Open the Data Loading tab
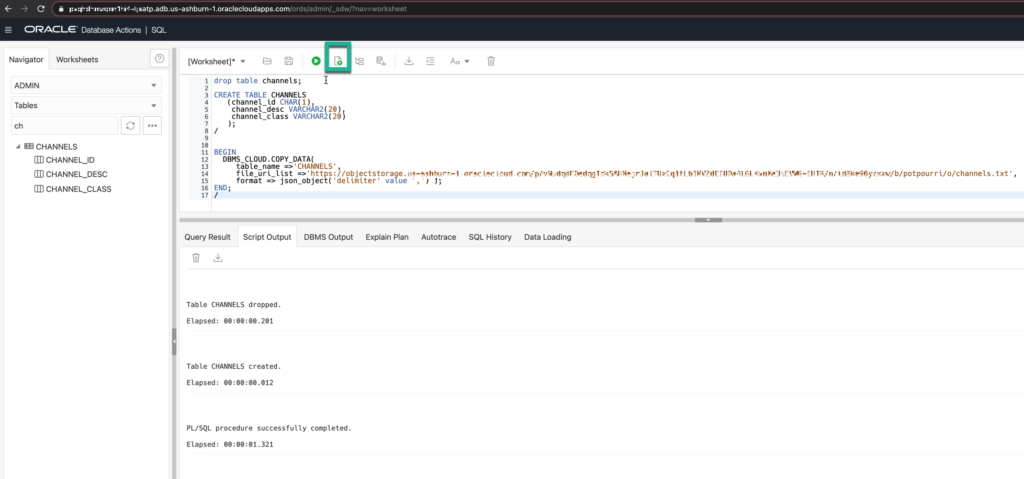 (x=547, y=237)
